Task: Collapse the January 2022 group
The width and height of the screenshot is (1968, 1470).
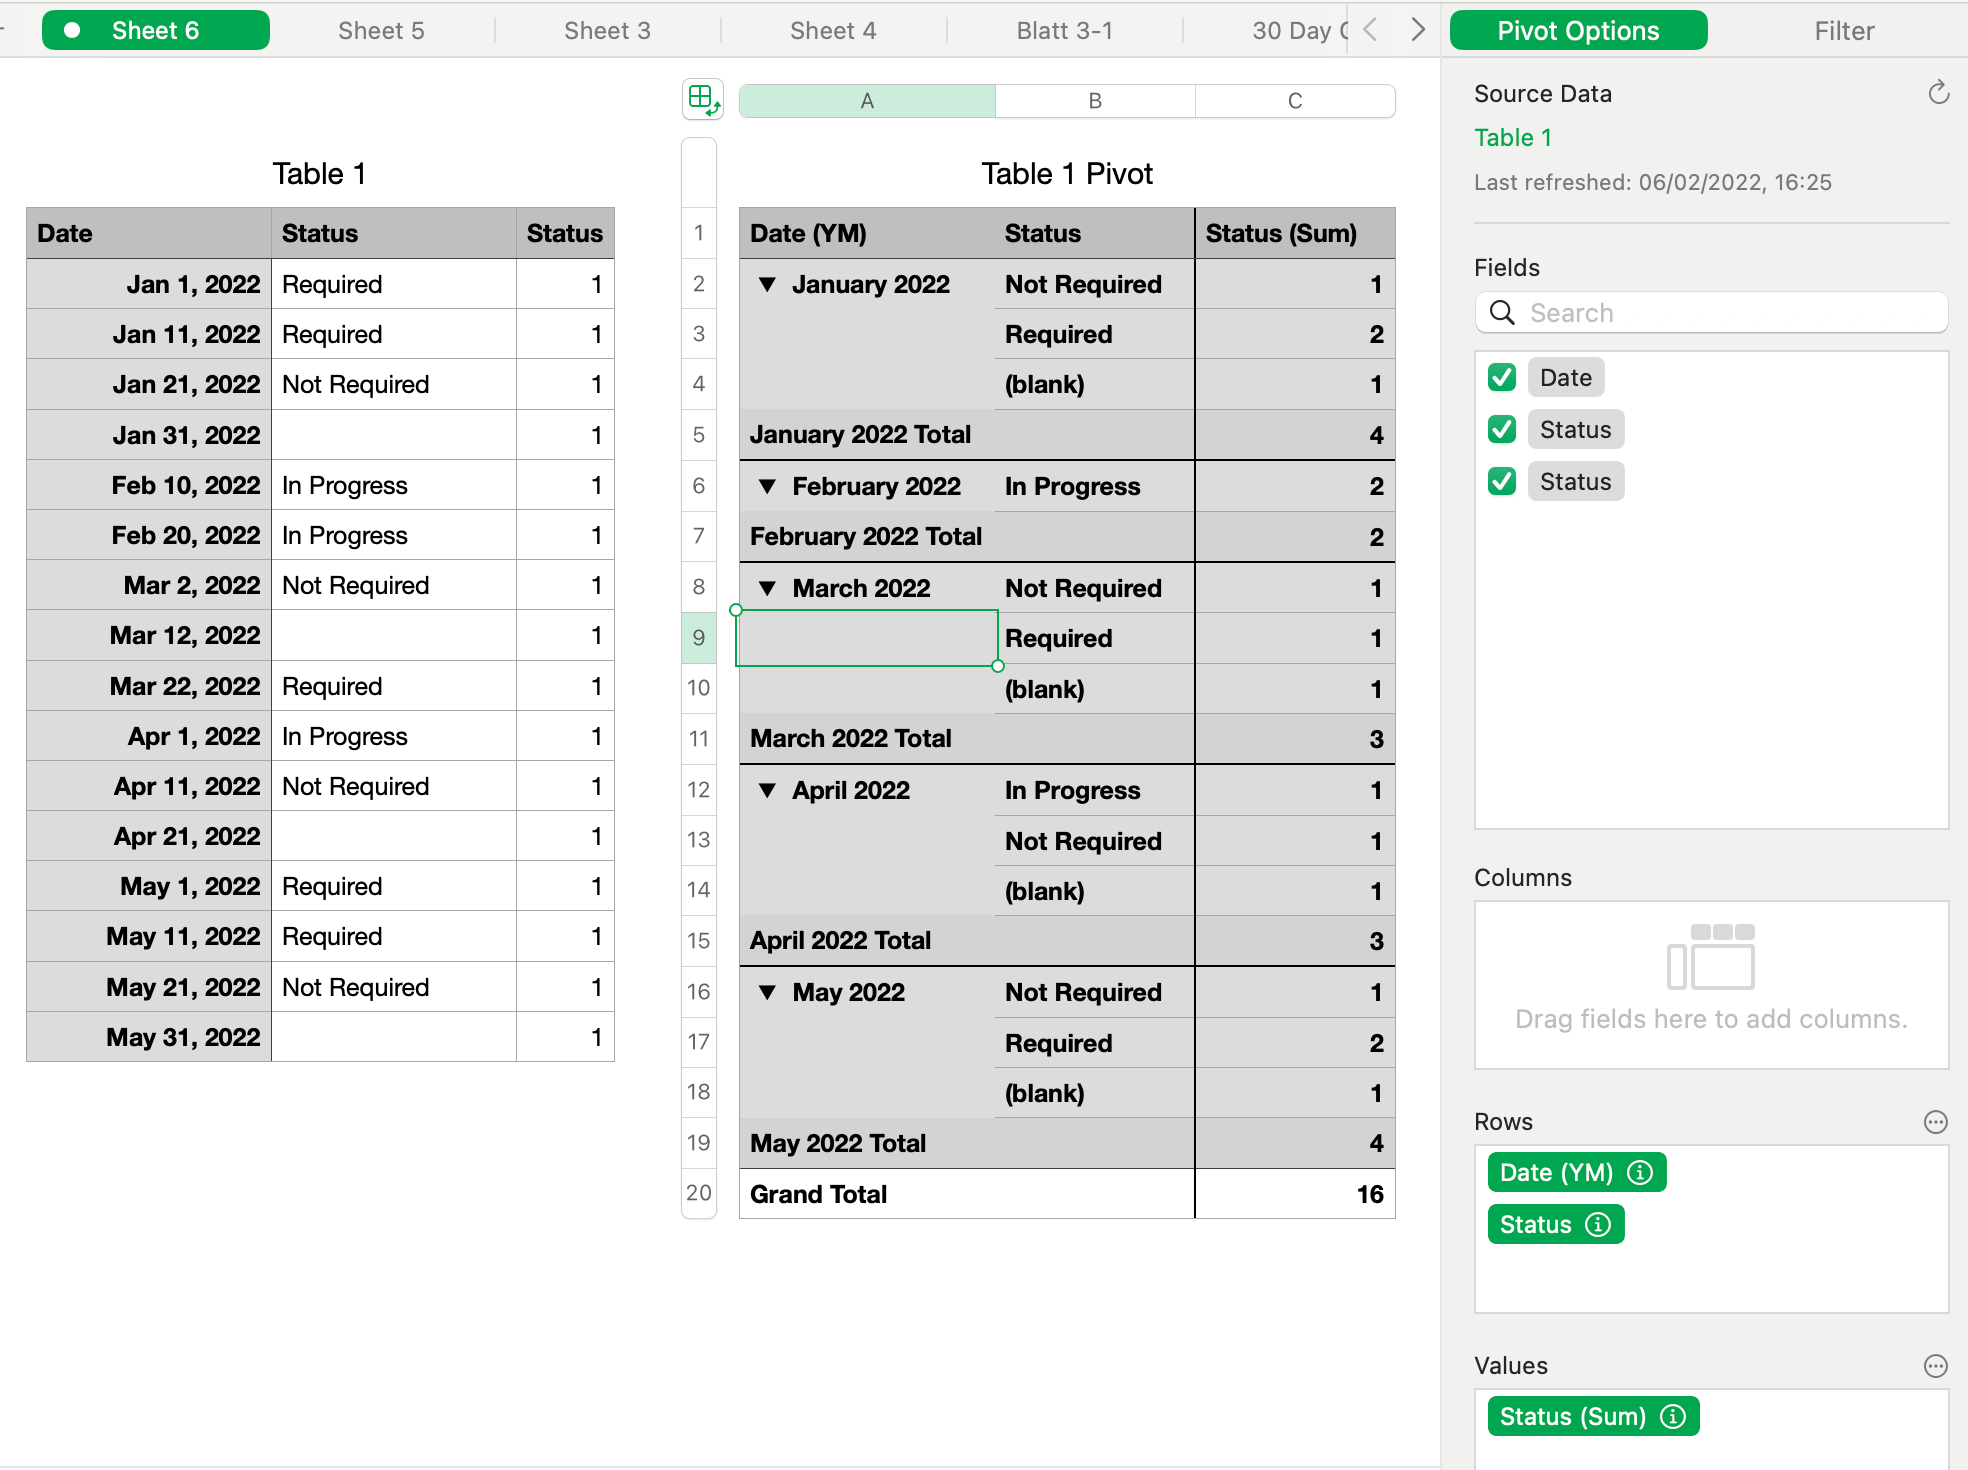Action: click(x=767, y=285)
